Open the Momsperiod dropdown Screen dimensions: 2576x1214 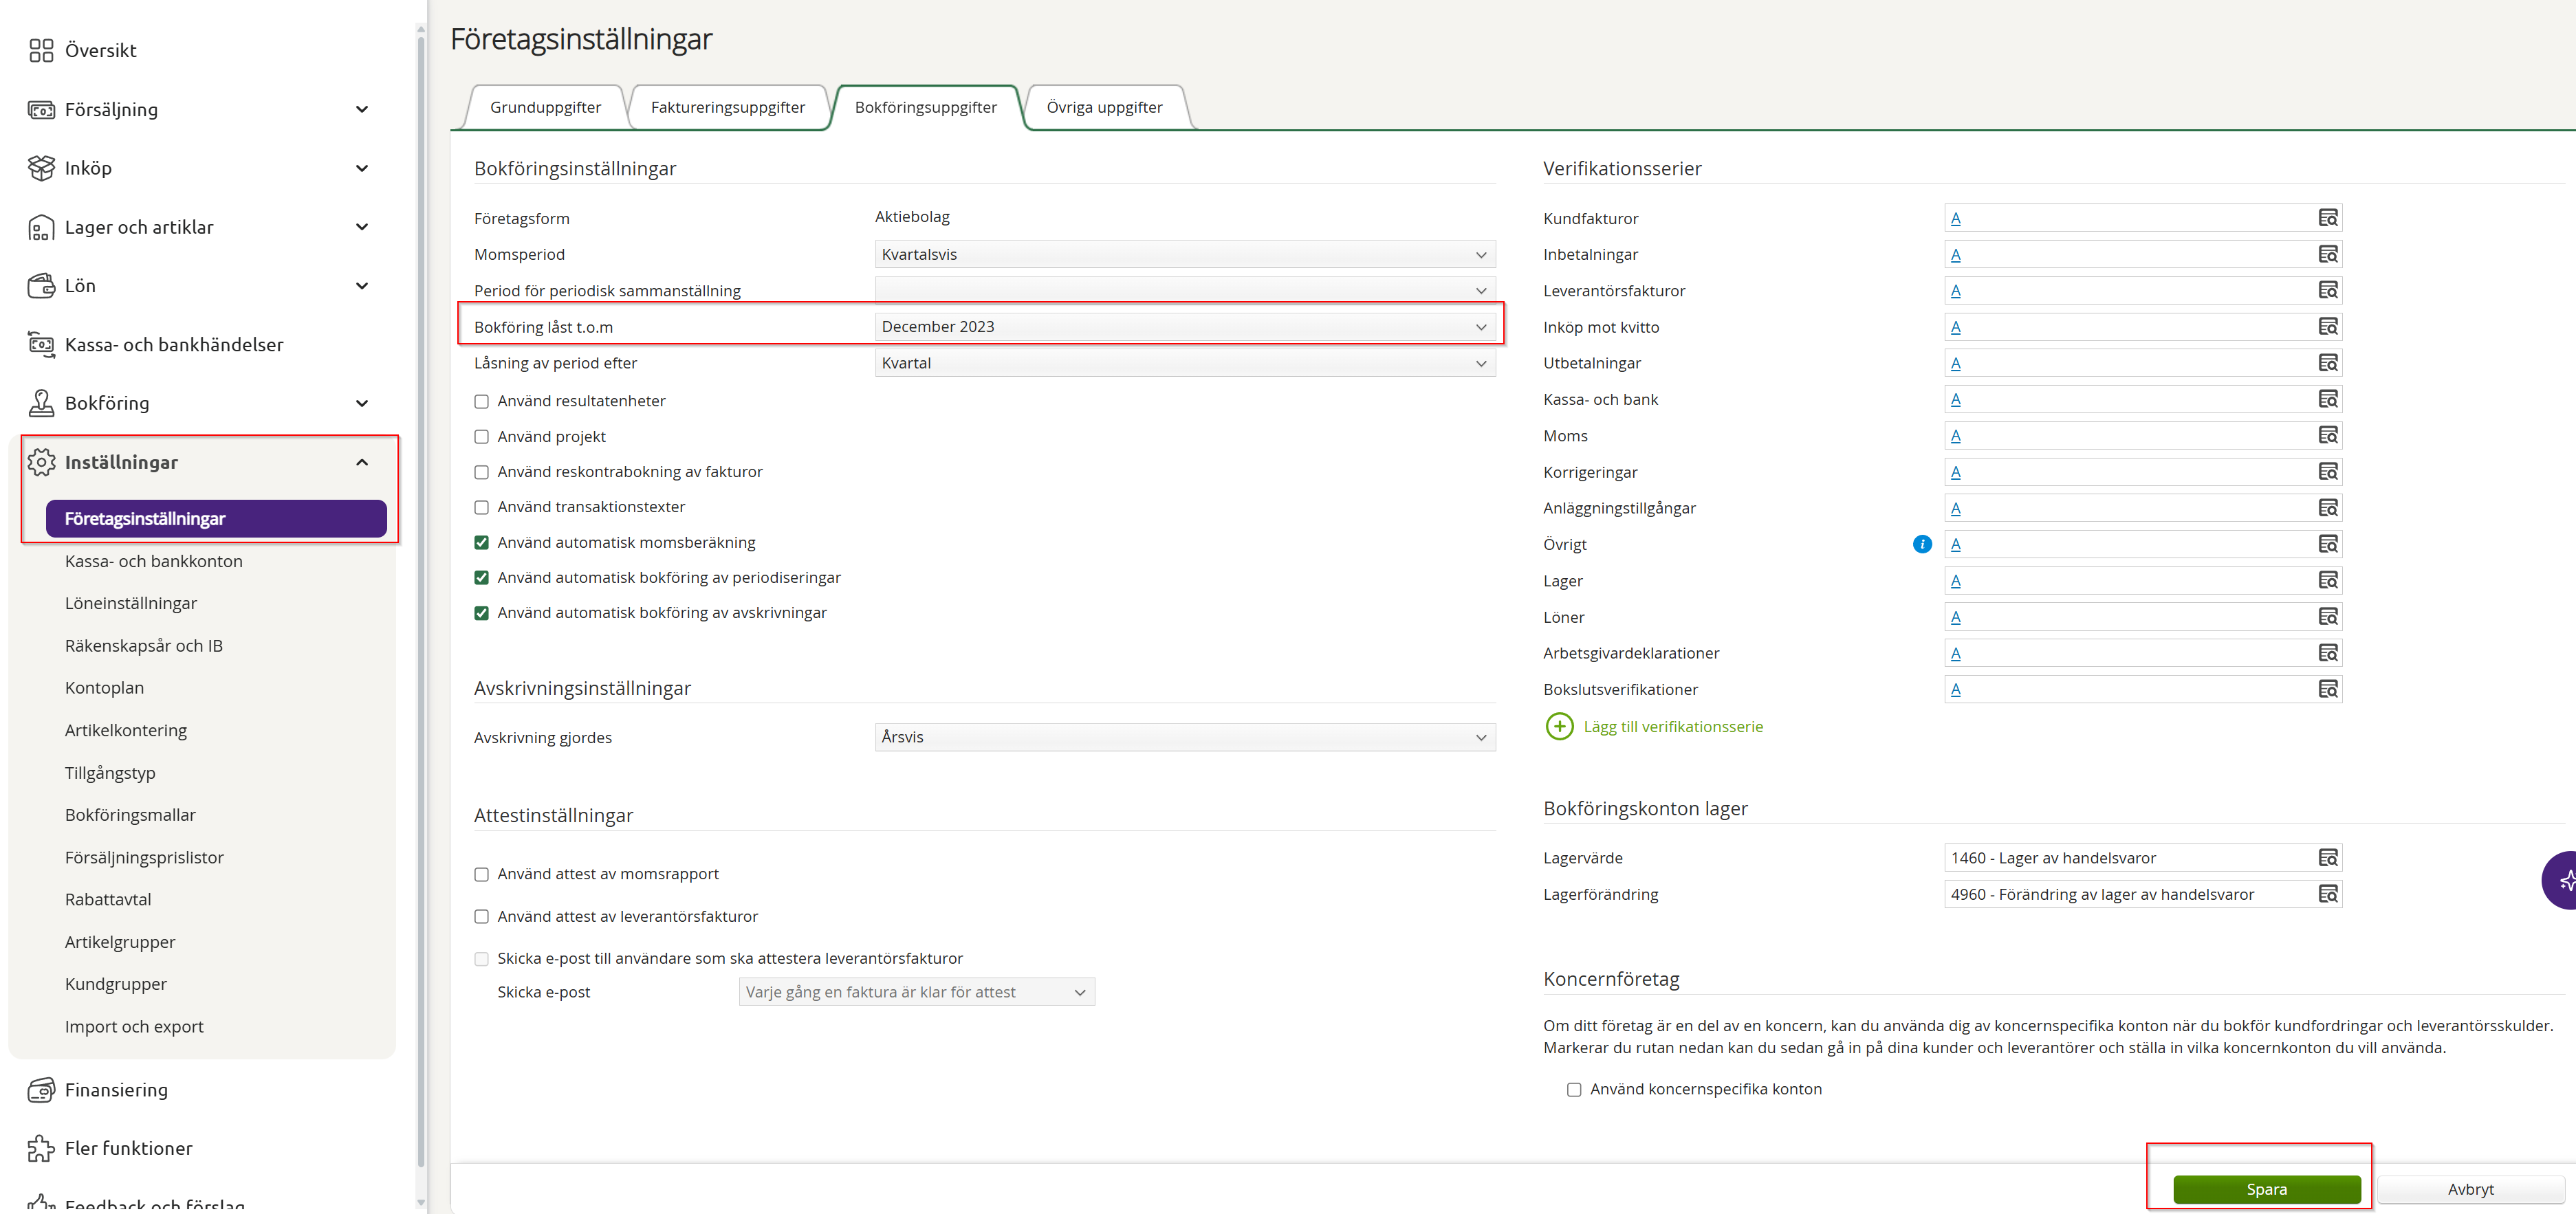pos(1185,254)
